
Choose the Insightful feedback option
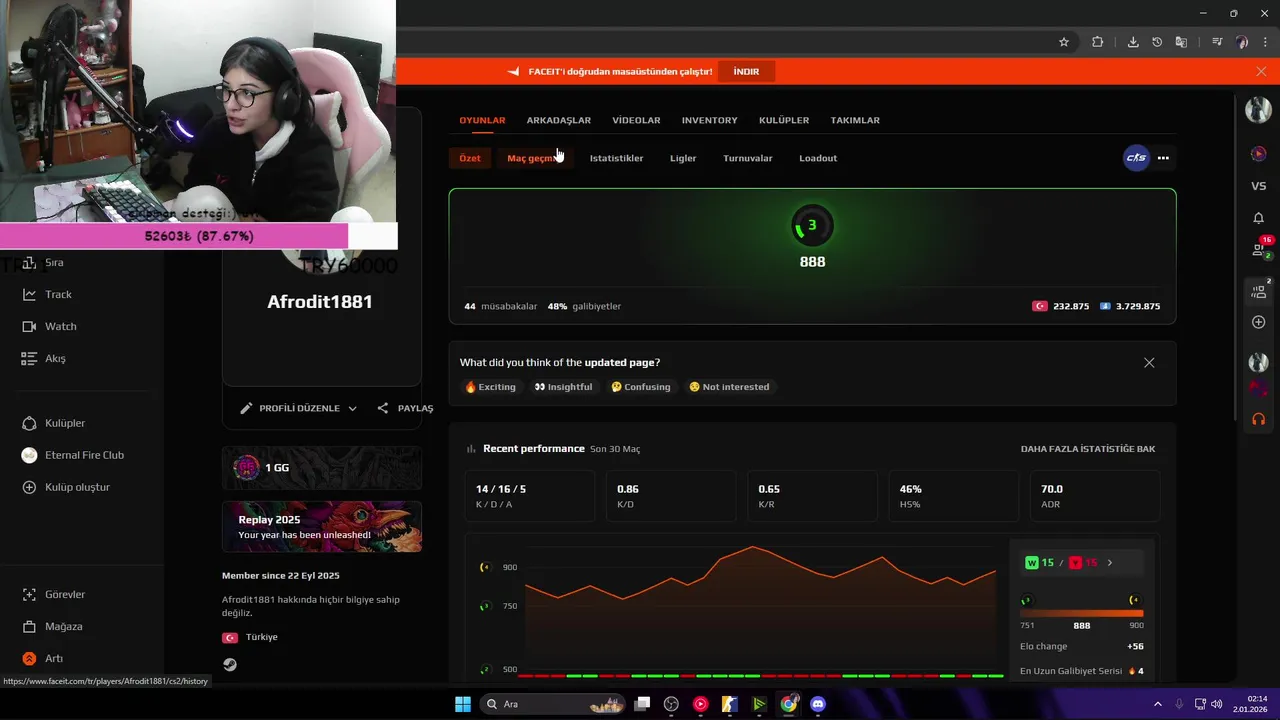(x=563, y=387)
